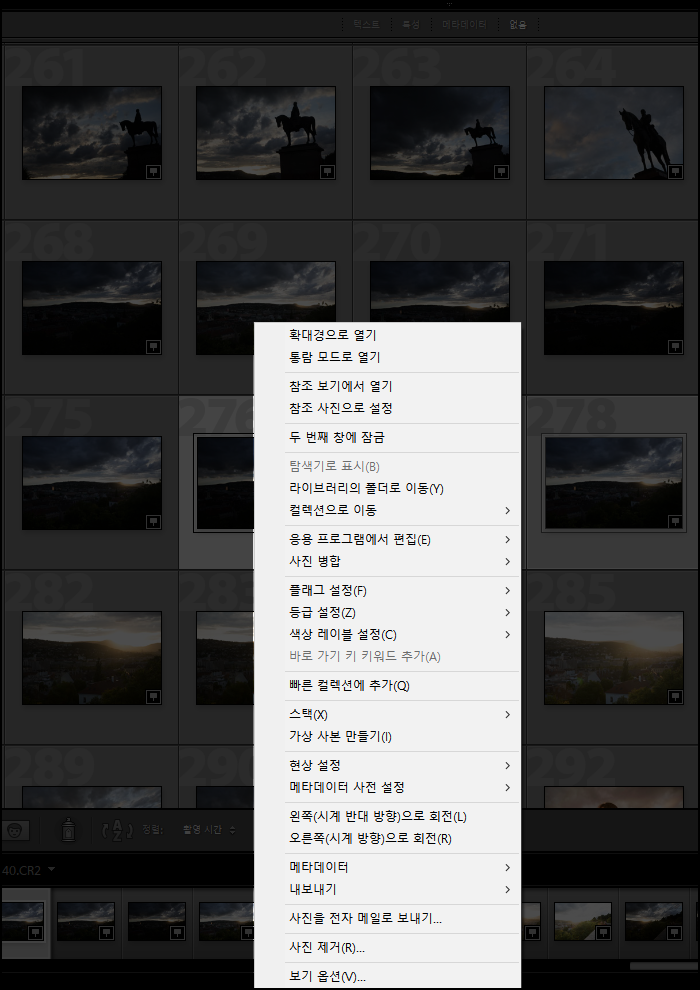Click the badge on photo 271
This screenshot has width=700, height=990.
click(x=675, y=347)
